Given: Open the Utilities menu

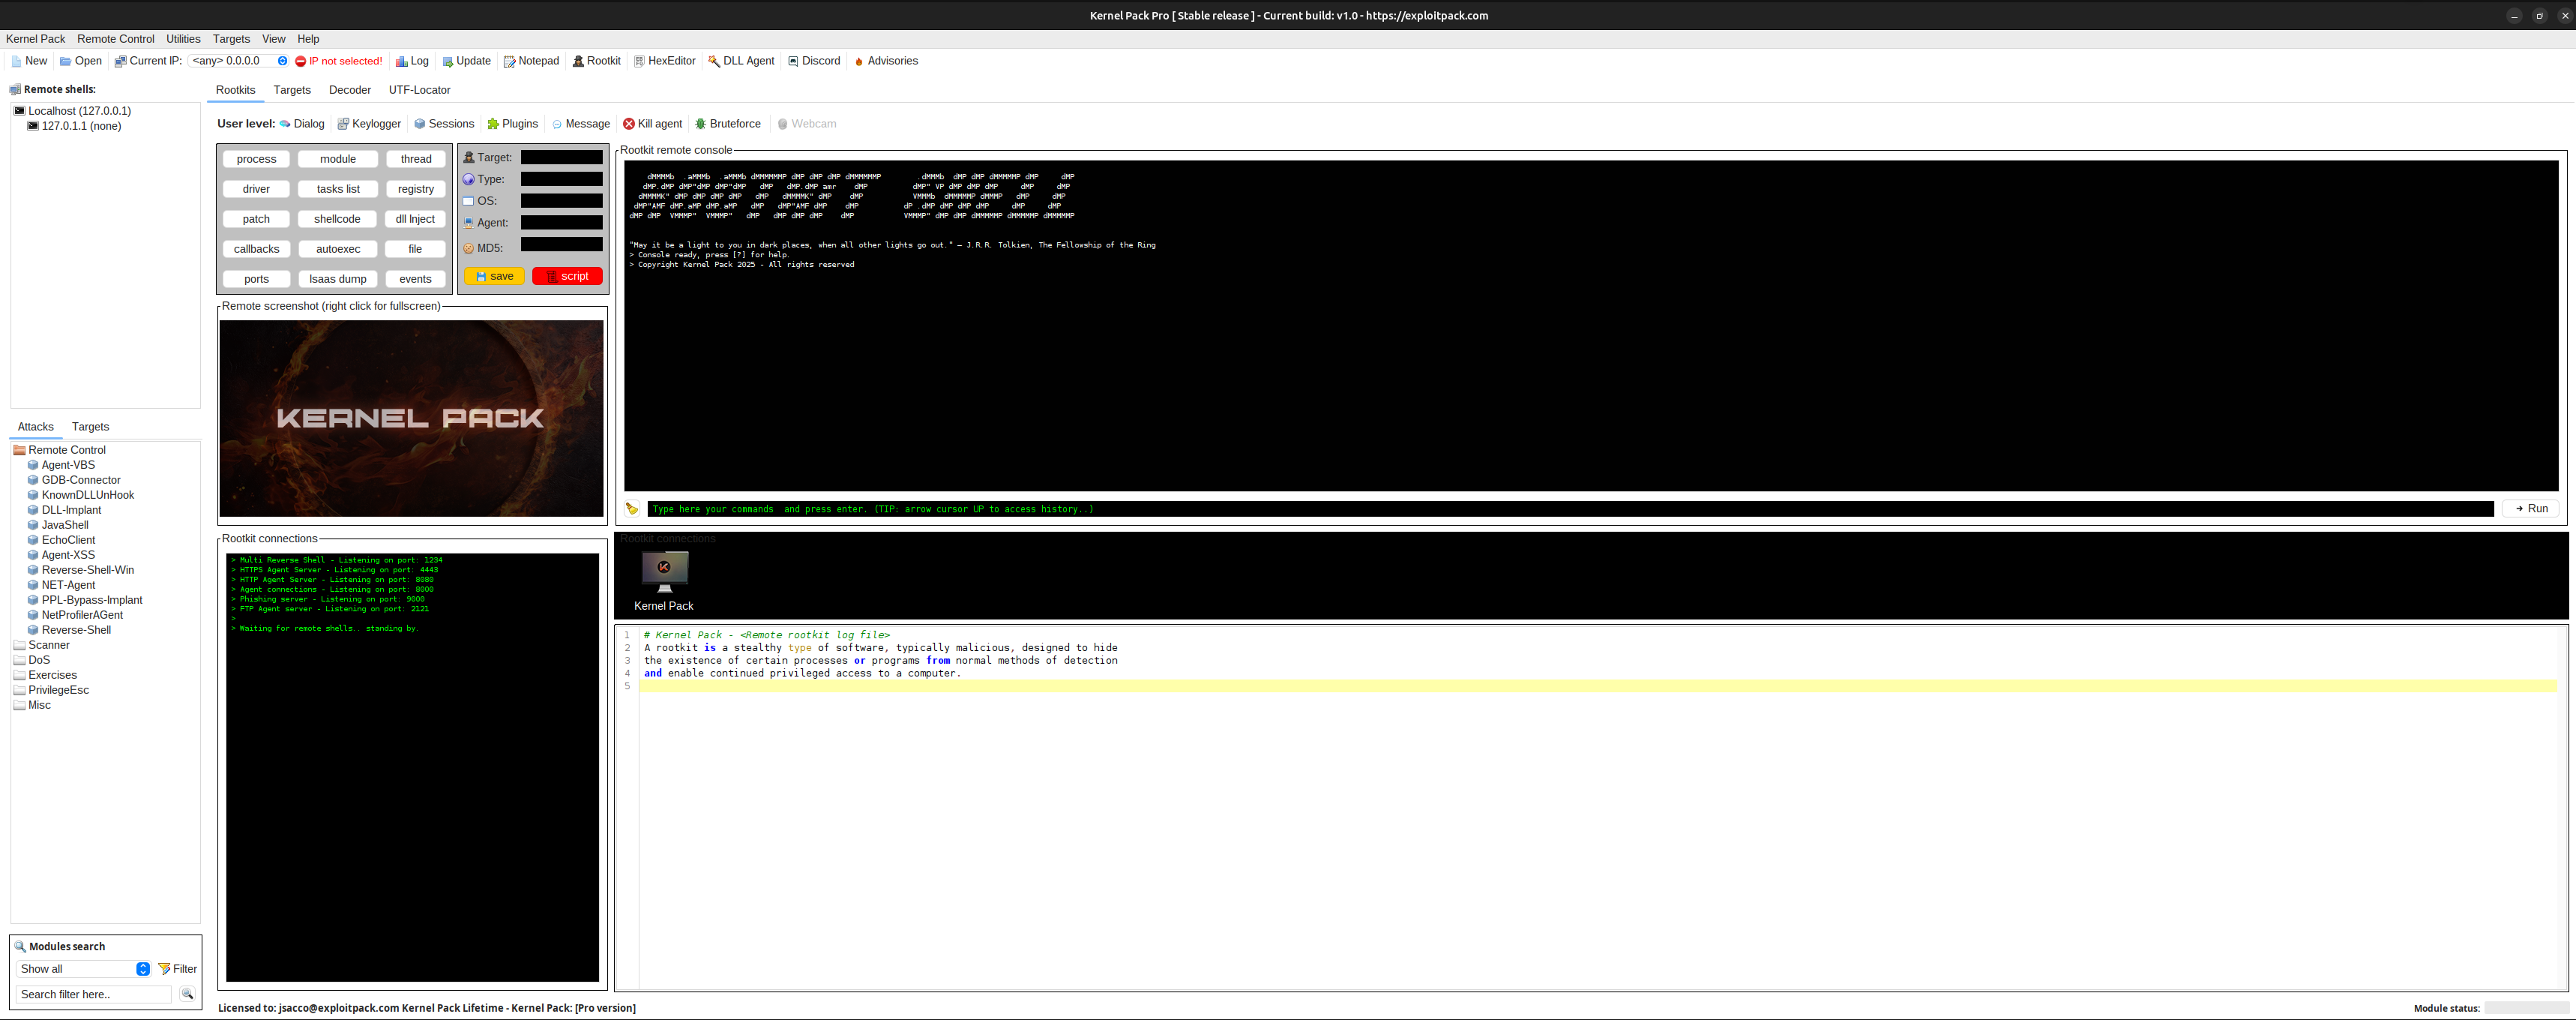Looking at the screenshot, I should [183, 39].
